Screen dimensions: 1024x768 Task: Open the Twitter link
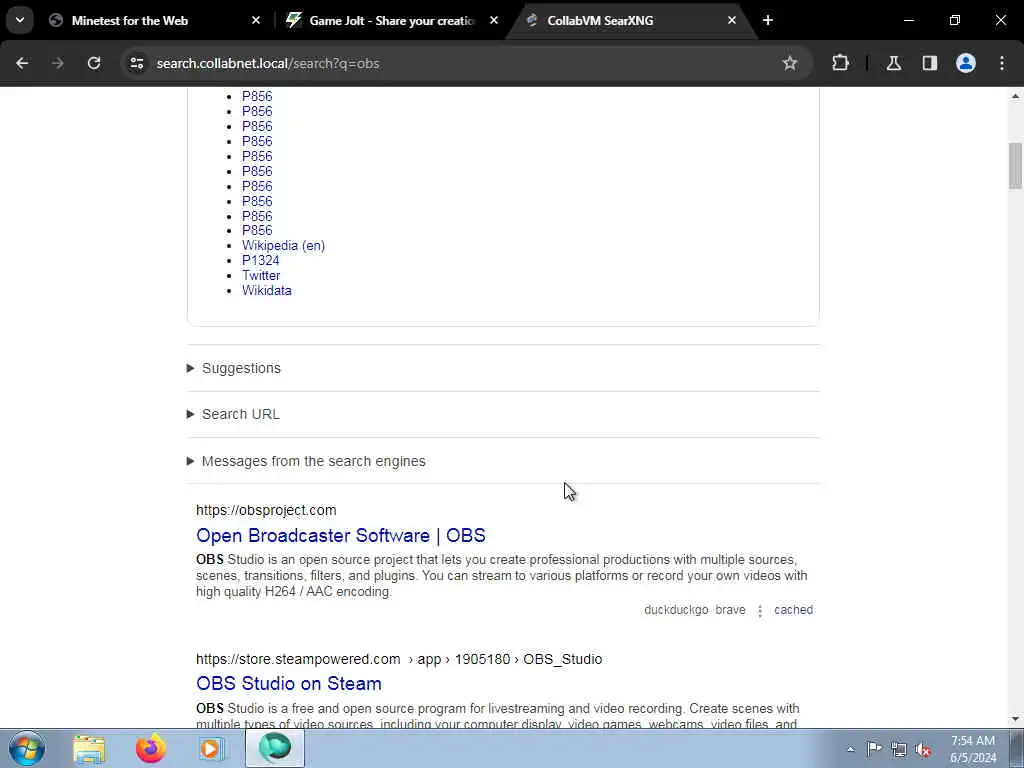(x=261, y=276)
